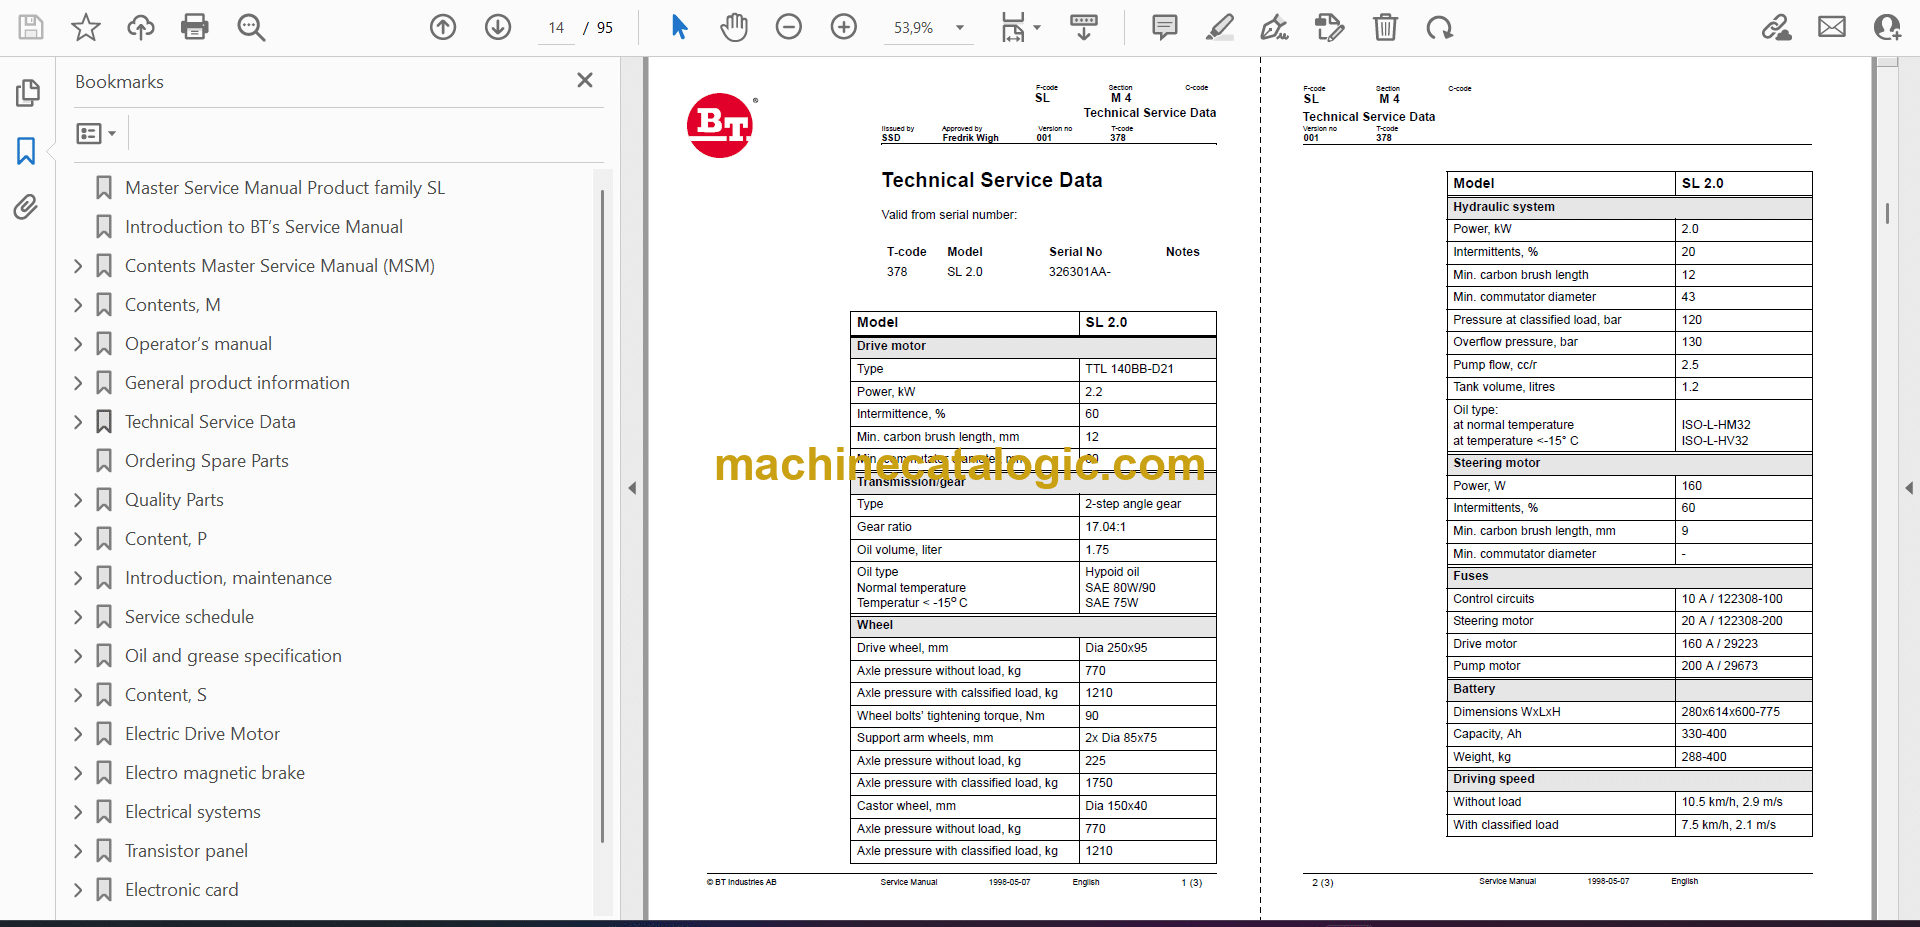This screenshot has width=1920, height=927.
Task: Open page thumbnails panel in sidebar
Action: (27, 93)
